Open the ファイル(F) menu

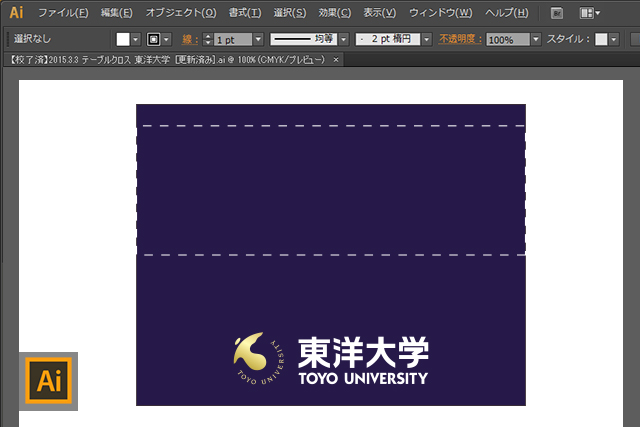pos(63,13)
